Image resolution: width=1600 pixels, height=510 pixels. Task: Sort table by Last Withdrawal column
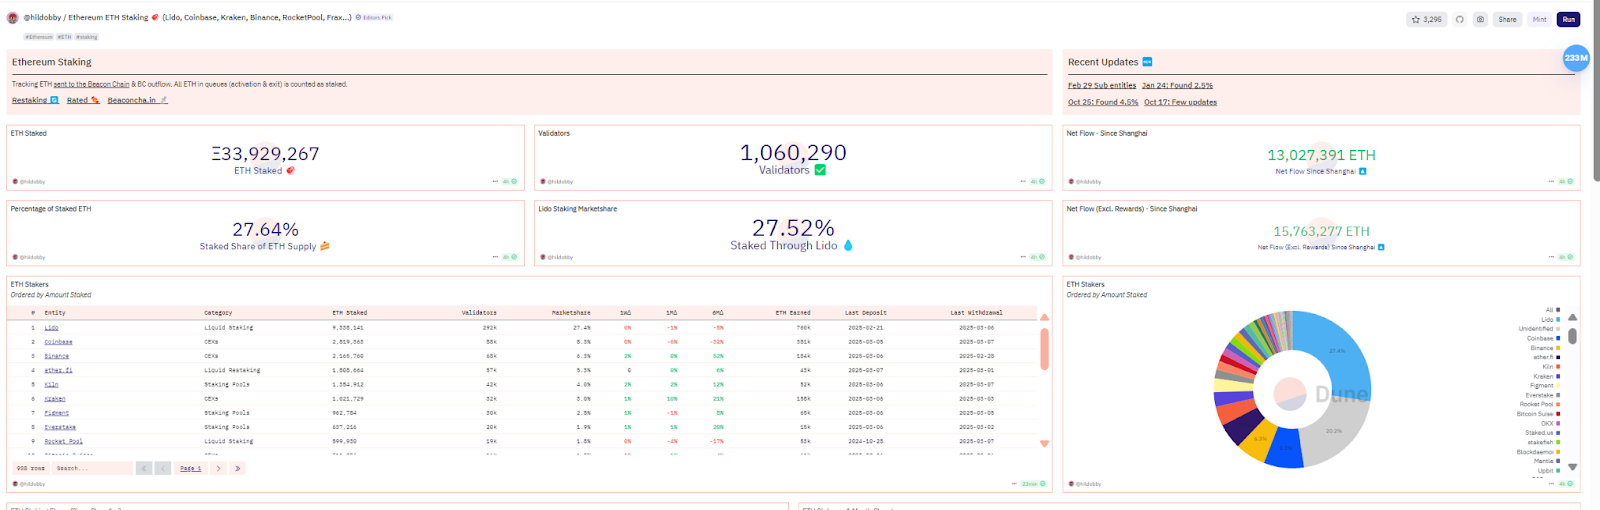pos(976,313)
